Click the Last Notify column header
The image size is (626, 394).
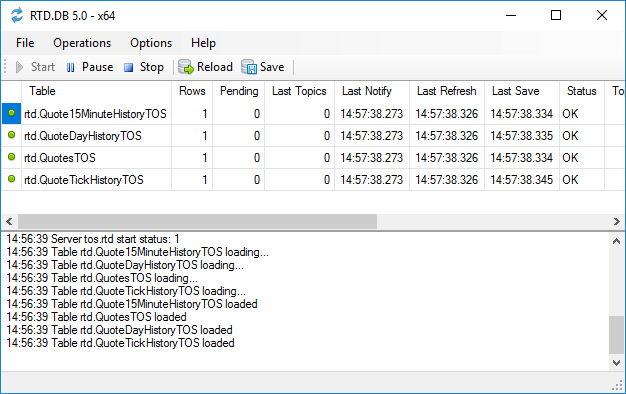pyautogui.click(x=372, y=91)
